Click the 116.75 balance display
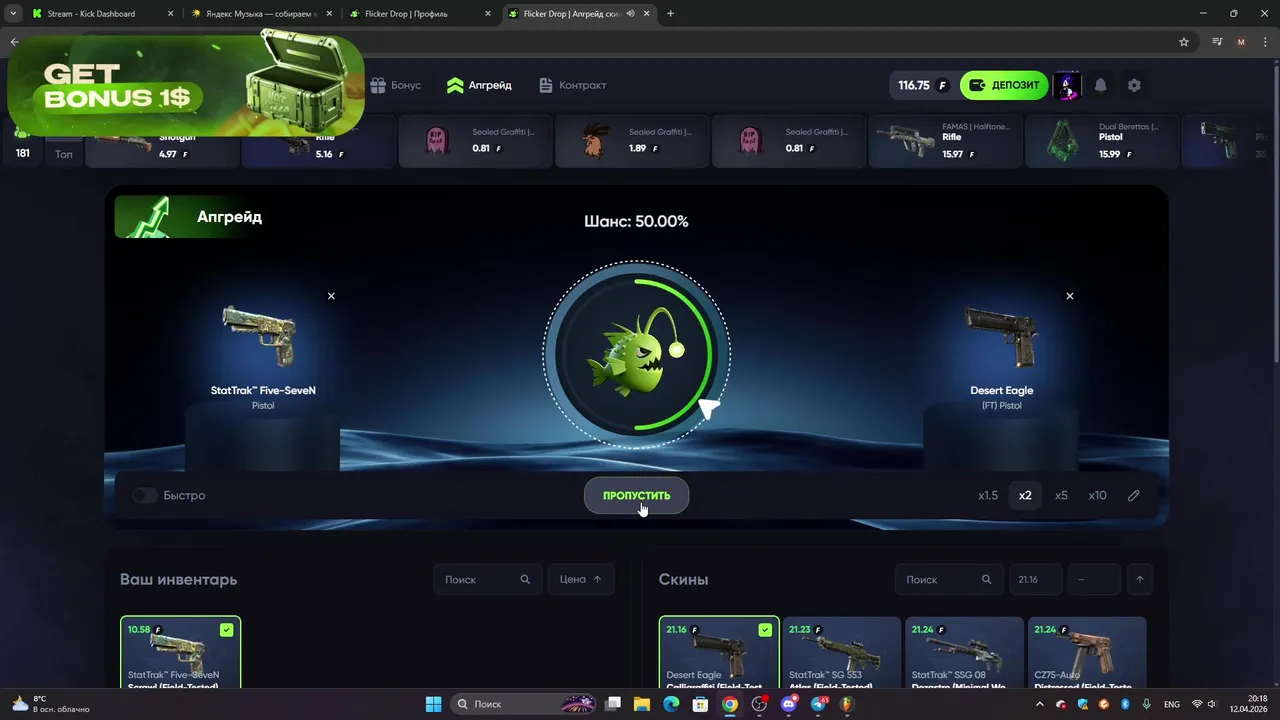Viewport: 1280px width, 720px height. (x=922, y=85)
